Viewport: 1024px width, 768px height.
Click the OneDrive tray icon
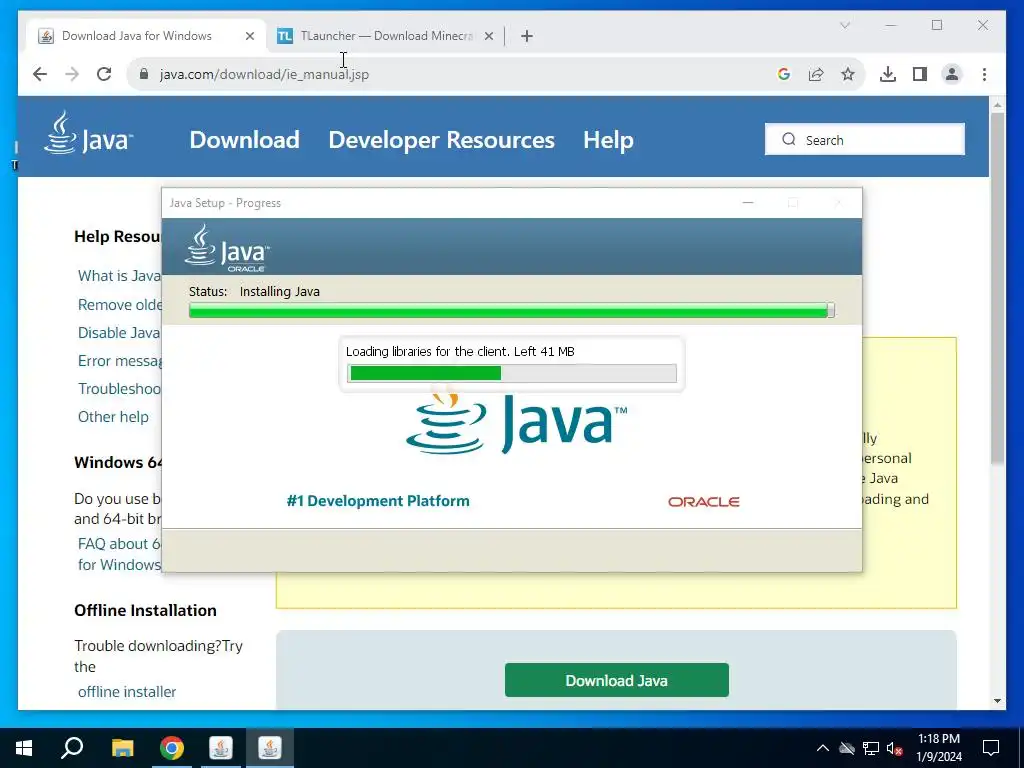[x=847, y=748]
